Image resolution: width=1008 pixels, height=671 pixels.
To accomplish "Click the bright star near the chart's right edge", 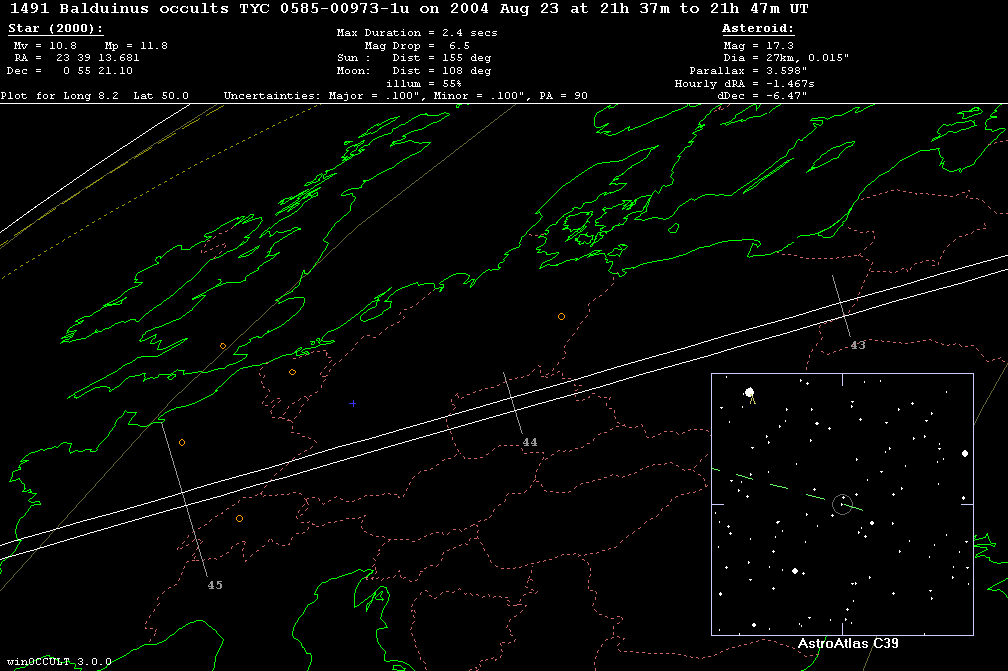I will click(x=965, y=453).
